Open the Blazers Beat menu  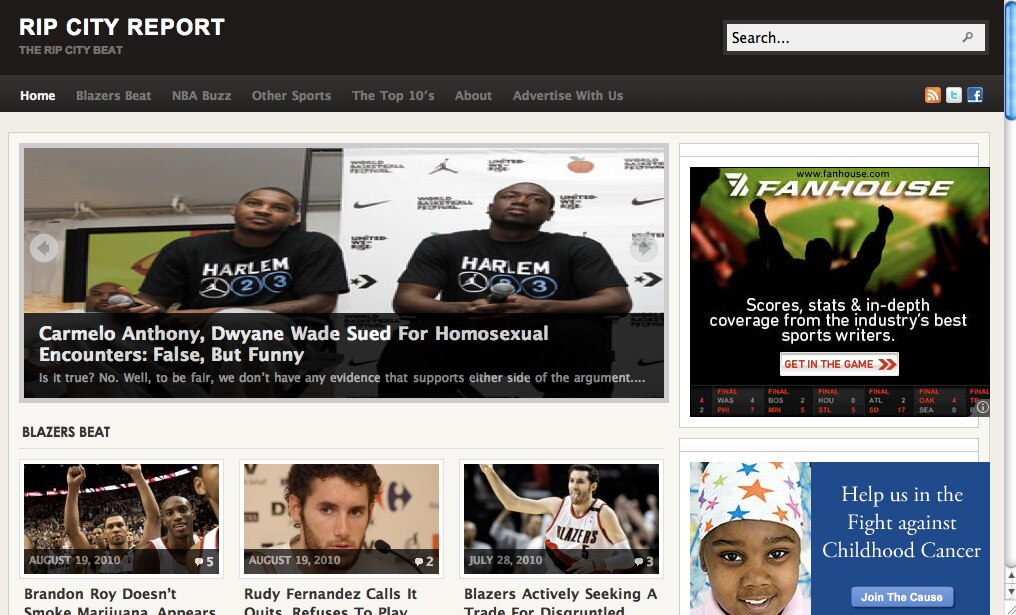tap(113, 96)
